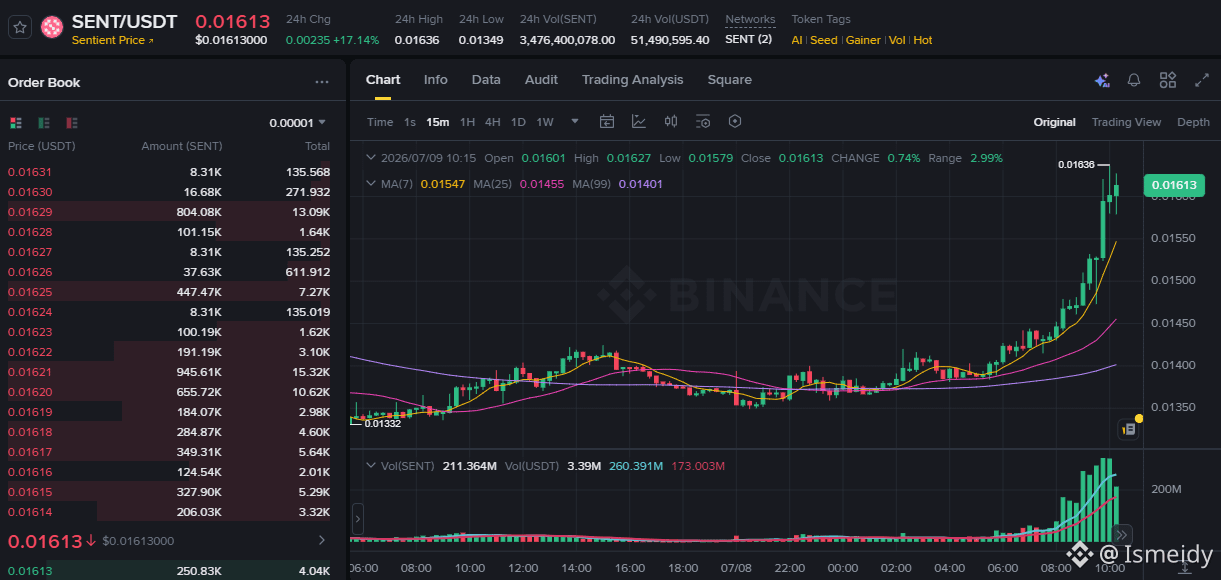The image size is (1221, 580).
Task: Click the 0.01636 high price marker
Action: 1076,164
